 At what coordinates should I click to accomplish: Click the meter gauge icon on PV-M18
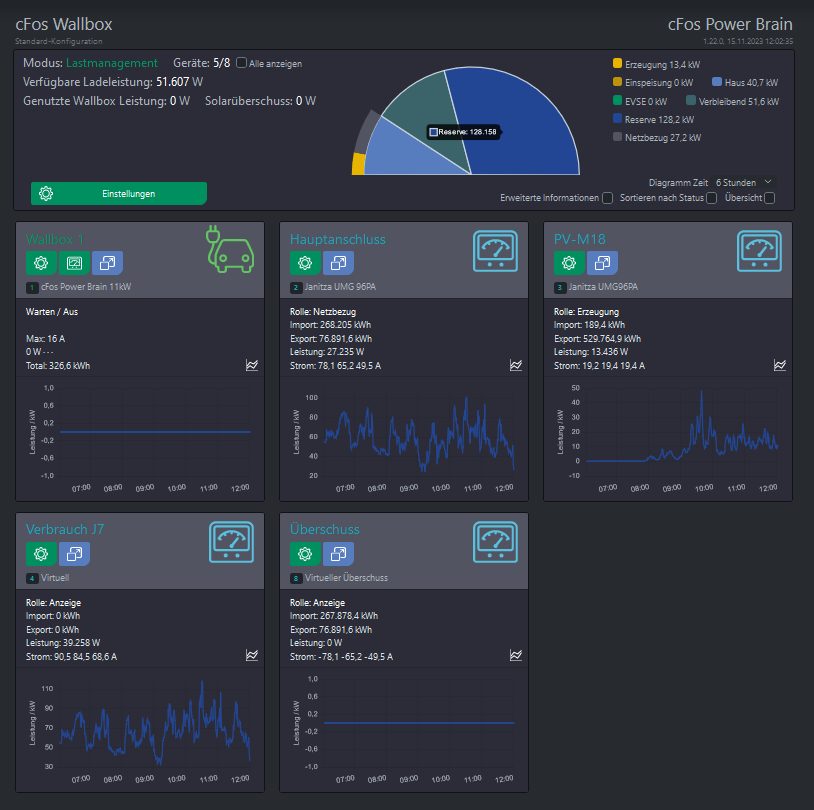point(759,251)
